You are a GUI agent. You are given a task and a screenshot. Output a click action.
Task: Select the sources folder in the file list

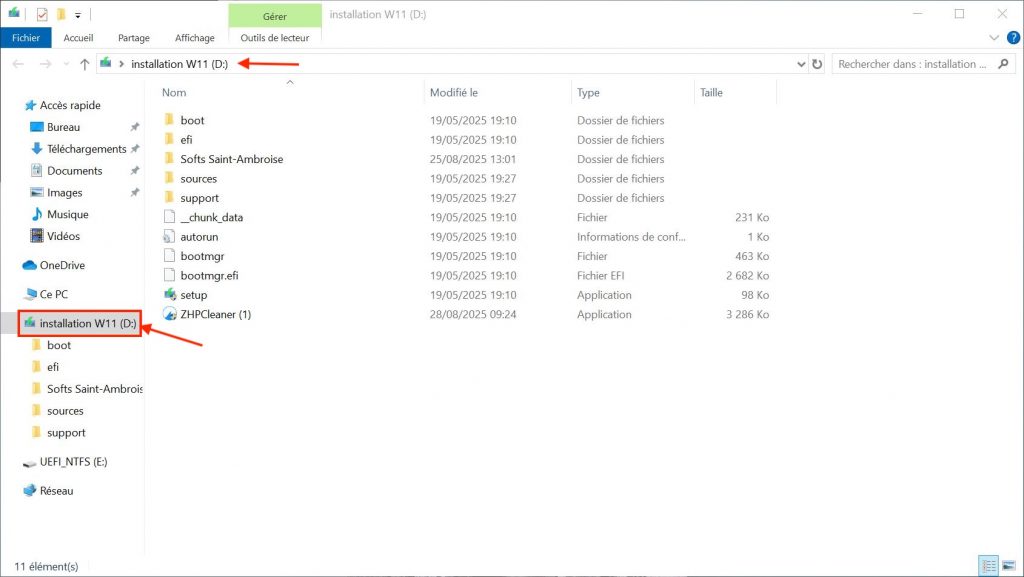pos(199,179)
